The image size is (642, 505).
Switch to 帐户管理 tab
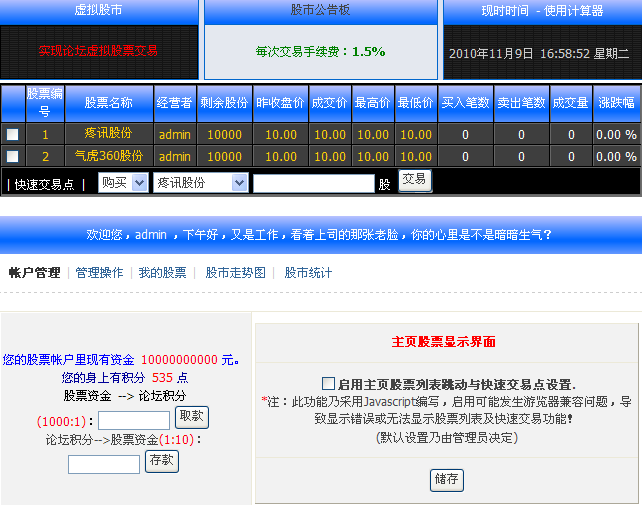pos(34,273)
